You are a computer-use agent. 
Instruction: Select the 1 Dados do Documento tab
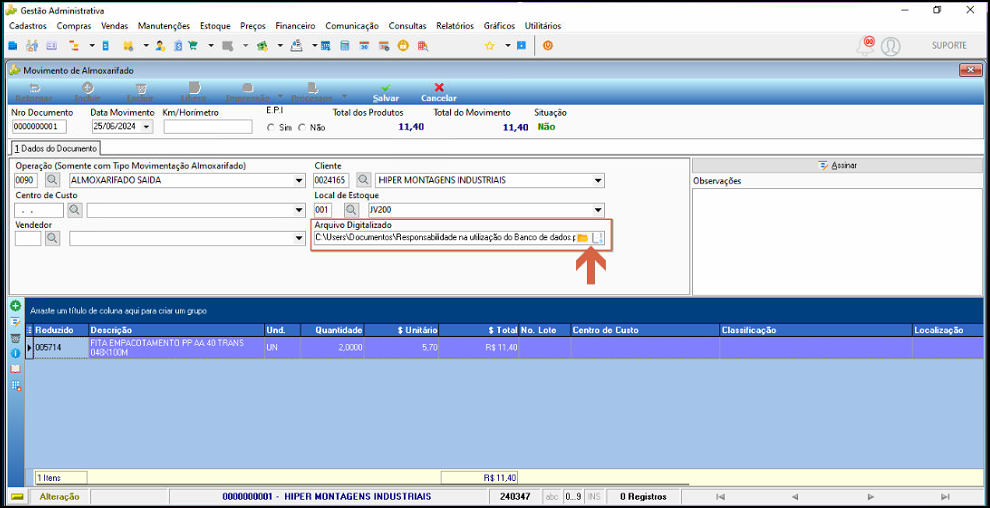point(56,148)
